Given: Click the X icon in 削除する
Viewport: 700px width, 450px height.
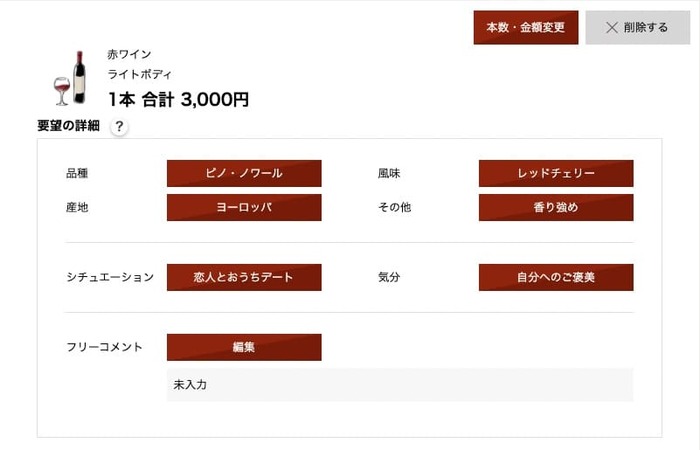Looking at the screenshot, I should click(x=612, y=28).
